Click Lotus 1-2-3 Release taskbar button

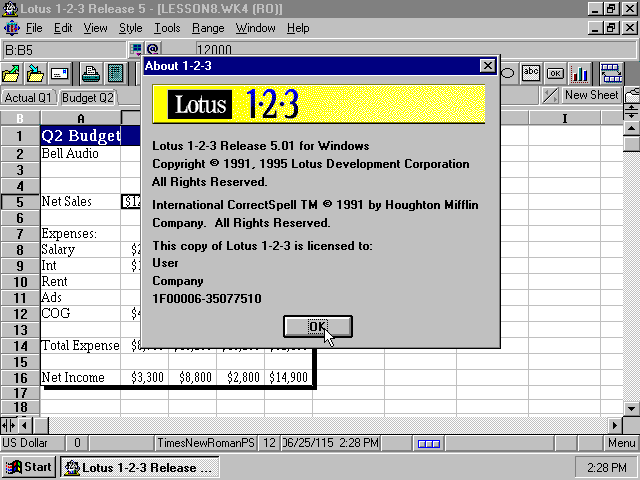[140, 467]
